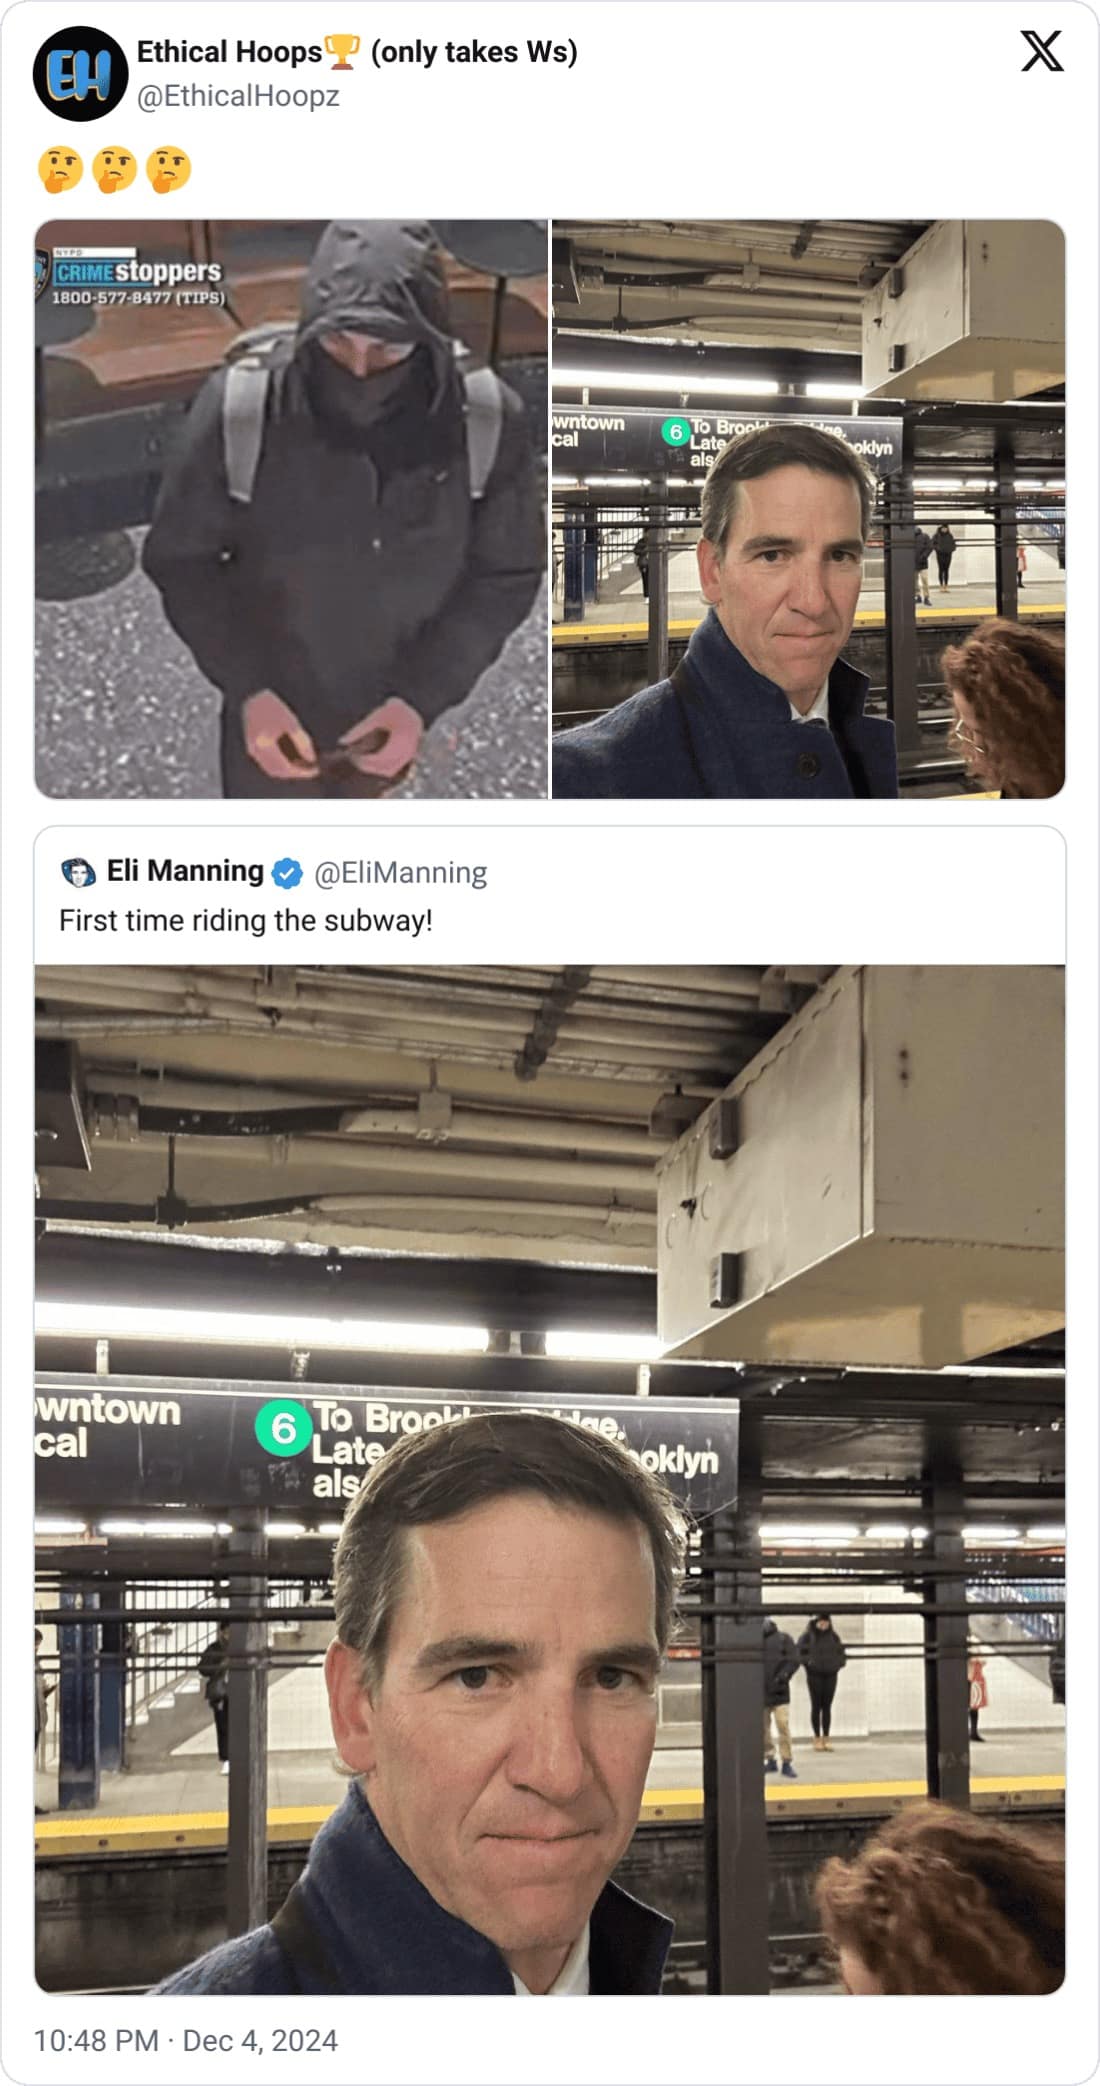Click the @EliManning handle
The width and height of the screenshot is (1100, 2086).
(x=400, y=873)
